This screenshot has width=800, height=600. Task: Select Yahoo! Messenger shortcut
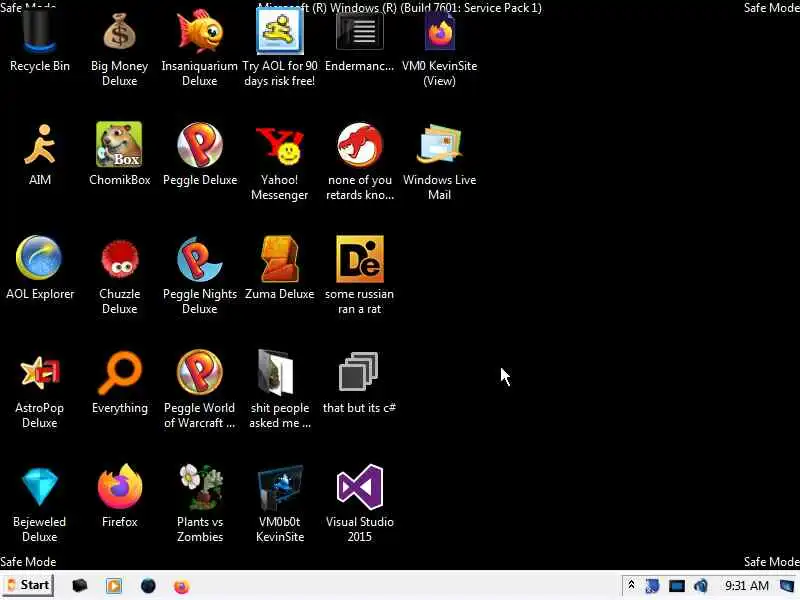point(280,145)
